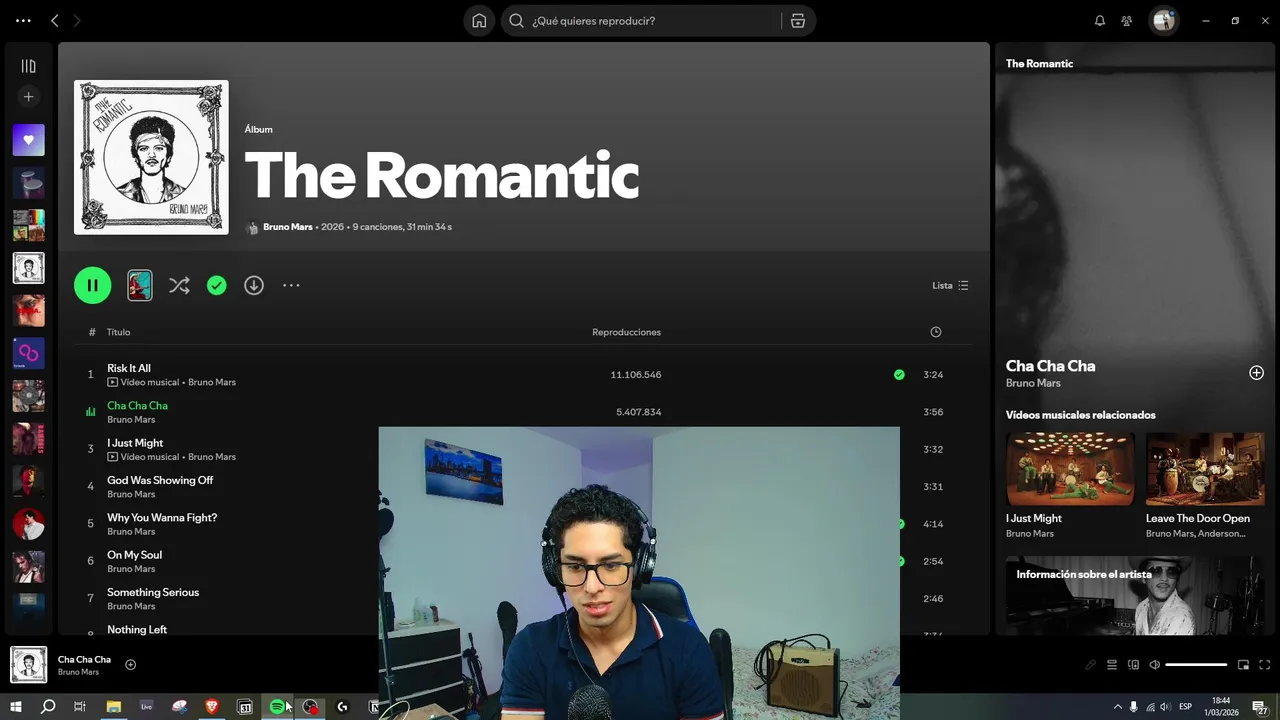Open the miniplayer
Viewport: 1280px width, 720px height.
[x=1243, y=665]
